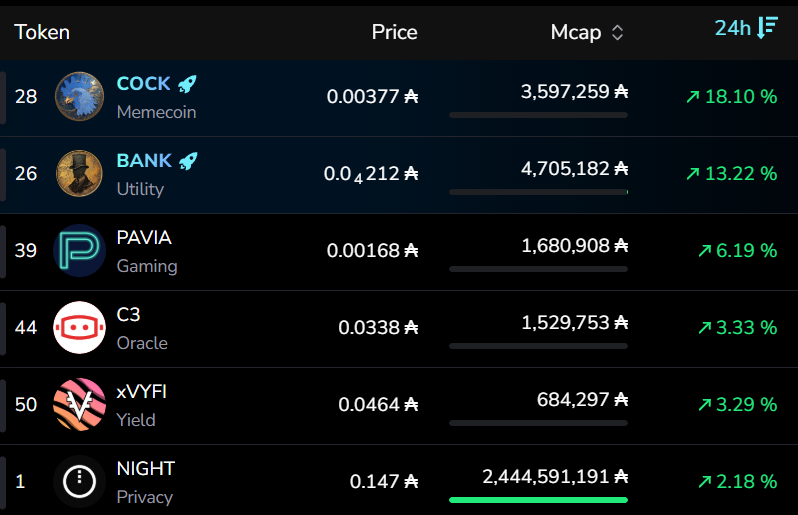Viewport: 798px width, 515px height.
Task: Sort by the Mcap column label
Action: (x=576, y=33)
